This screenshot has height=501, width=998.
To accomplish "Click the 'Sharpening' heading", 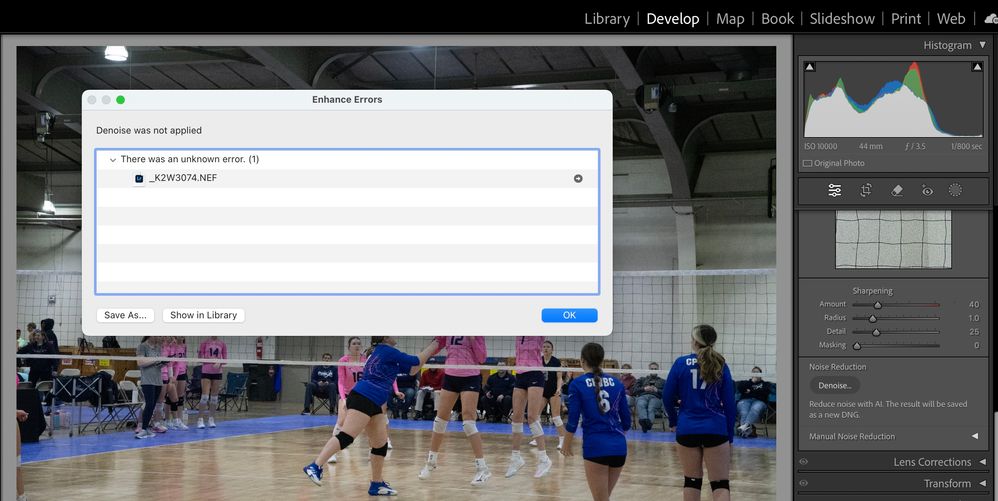I will pos(873,291).
